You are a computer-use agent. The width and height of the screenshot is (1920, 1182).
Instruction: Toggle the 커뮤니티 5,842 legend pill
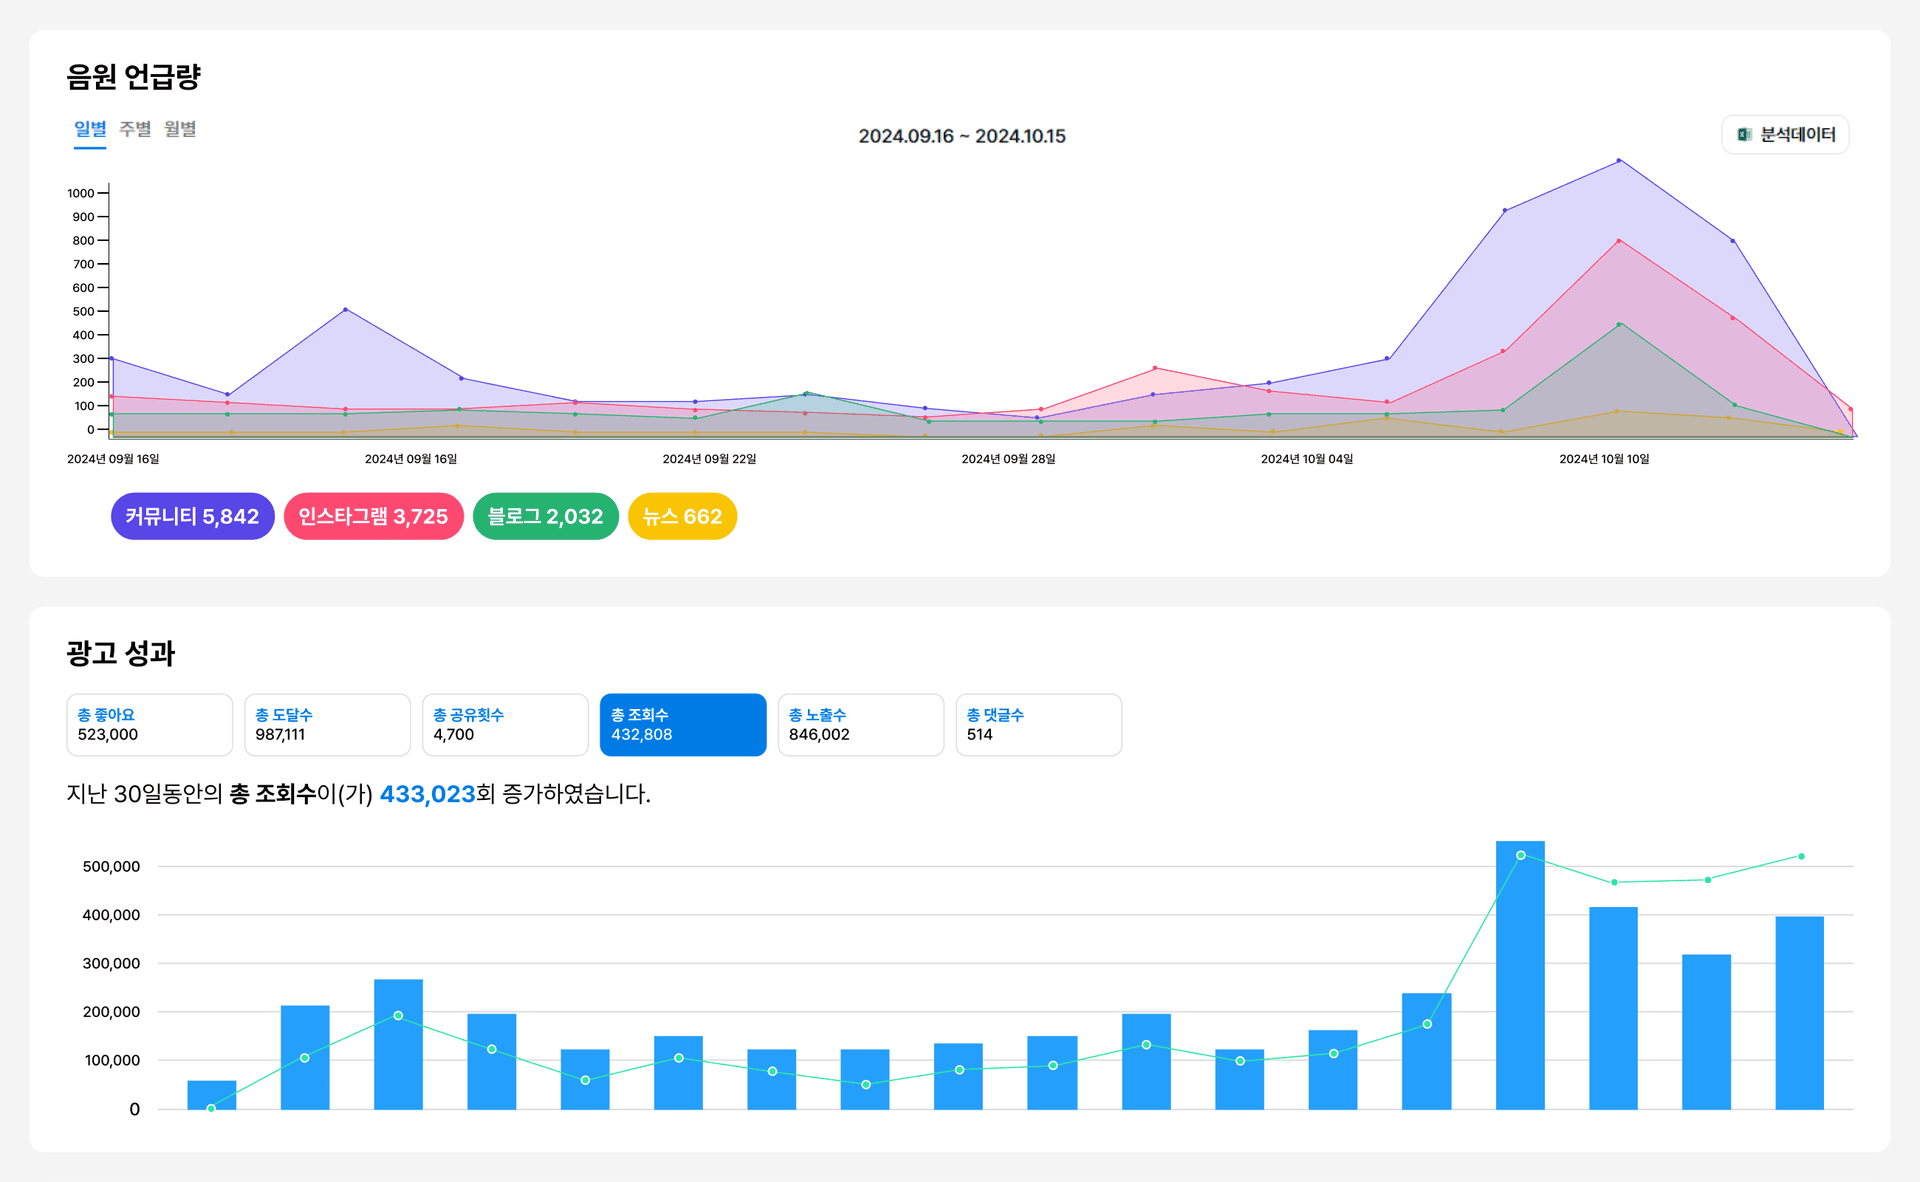tap(192, 516)
